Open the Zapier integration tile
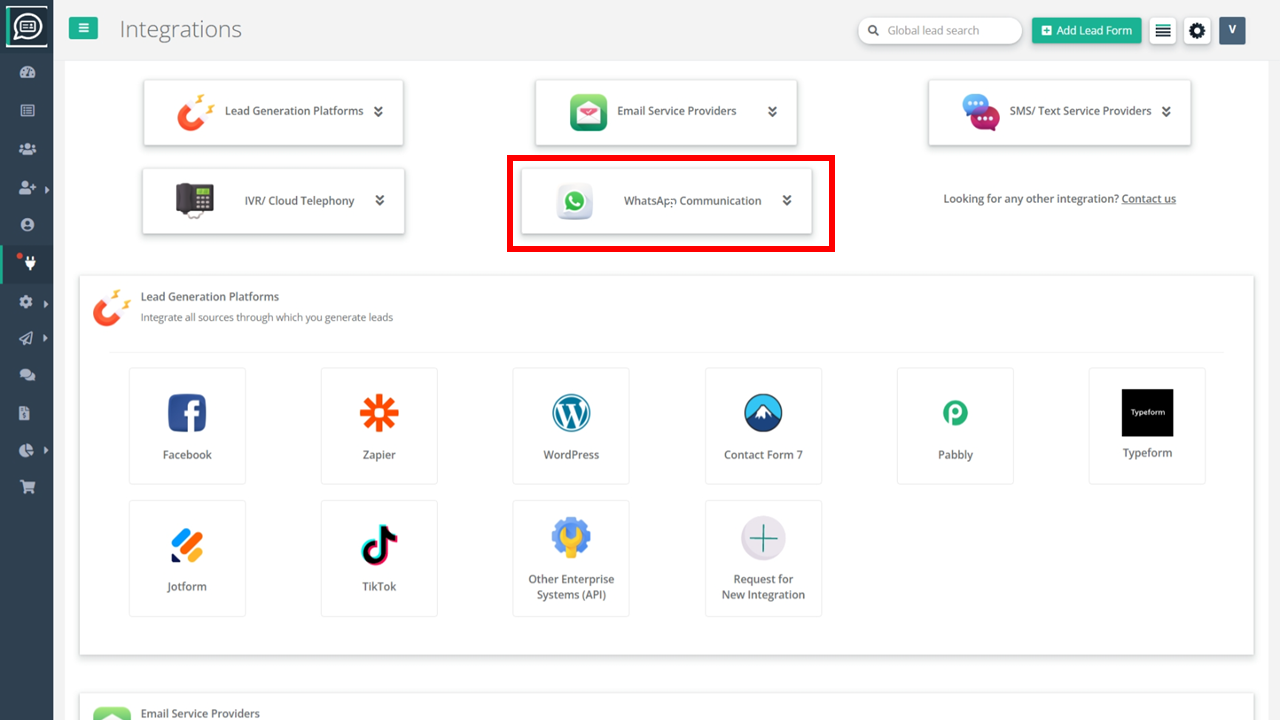This screenshot has height=720, width=1280. [379, 426]
